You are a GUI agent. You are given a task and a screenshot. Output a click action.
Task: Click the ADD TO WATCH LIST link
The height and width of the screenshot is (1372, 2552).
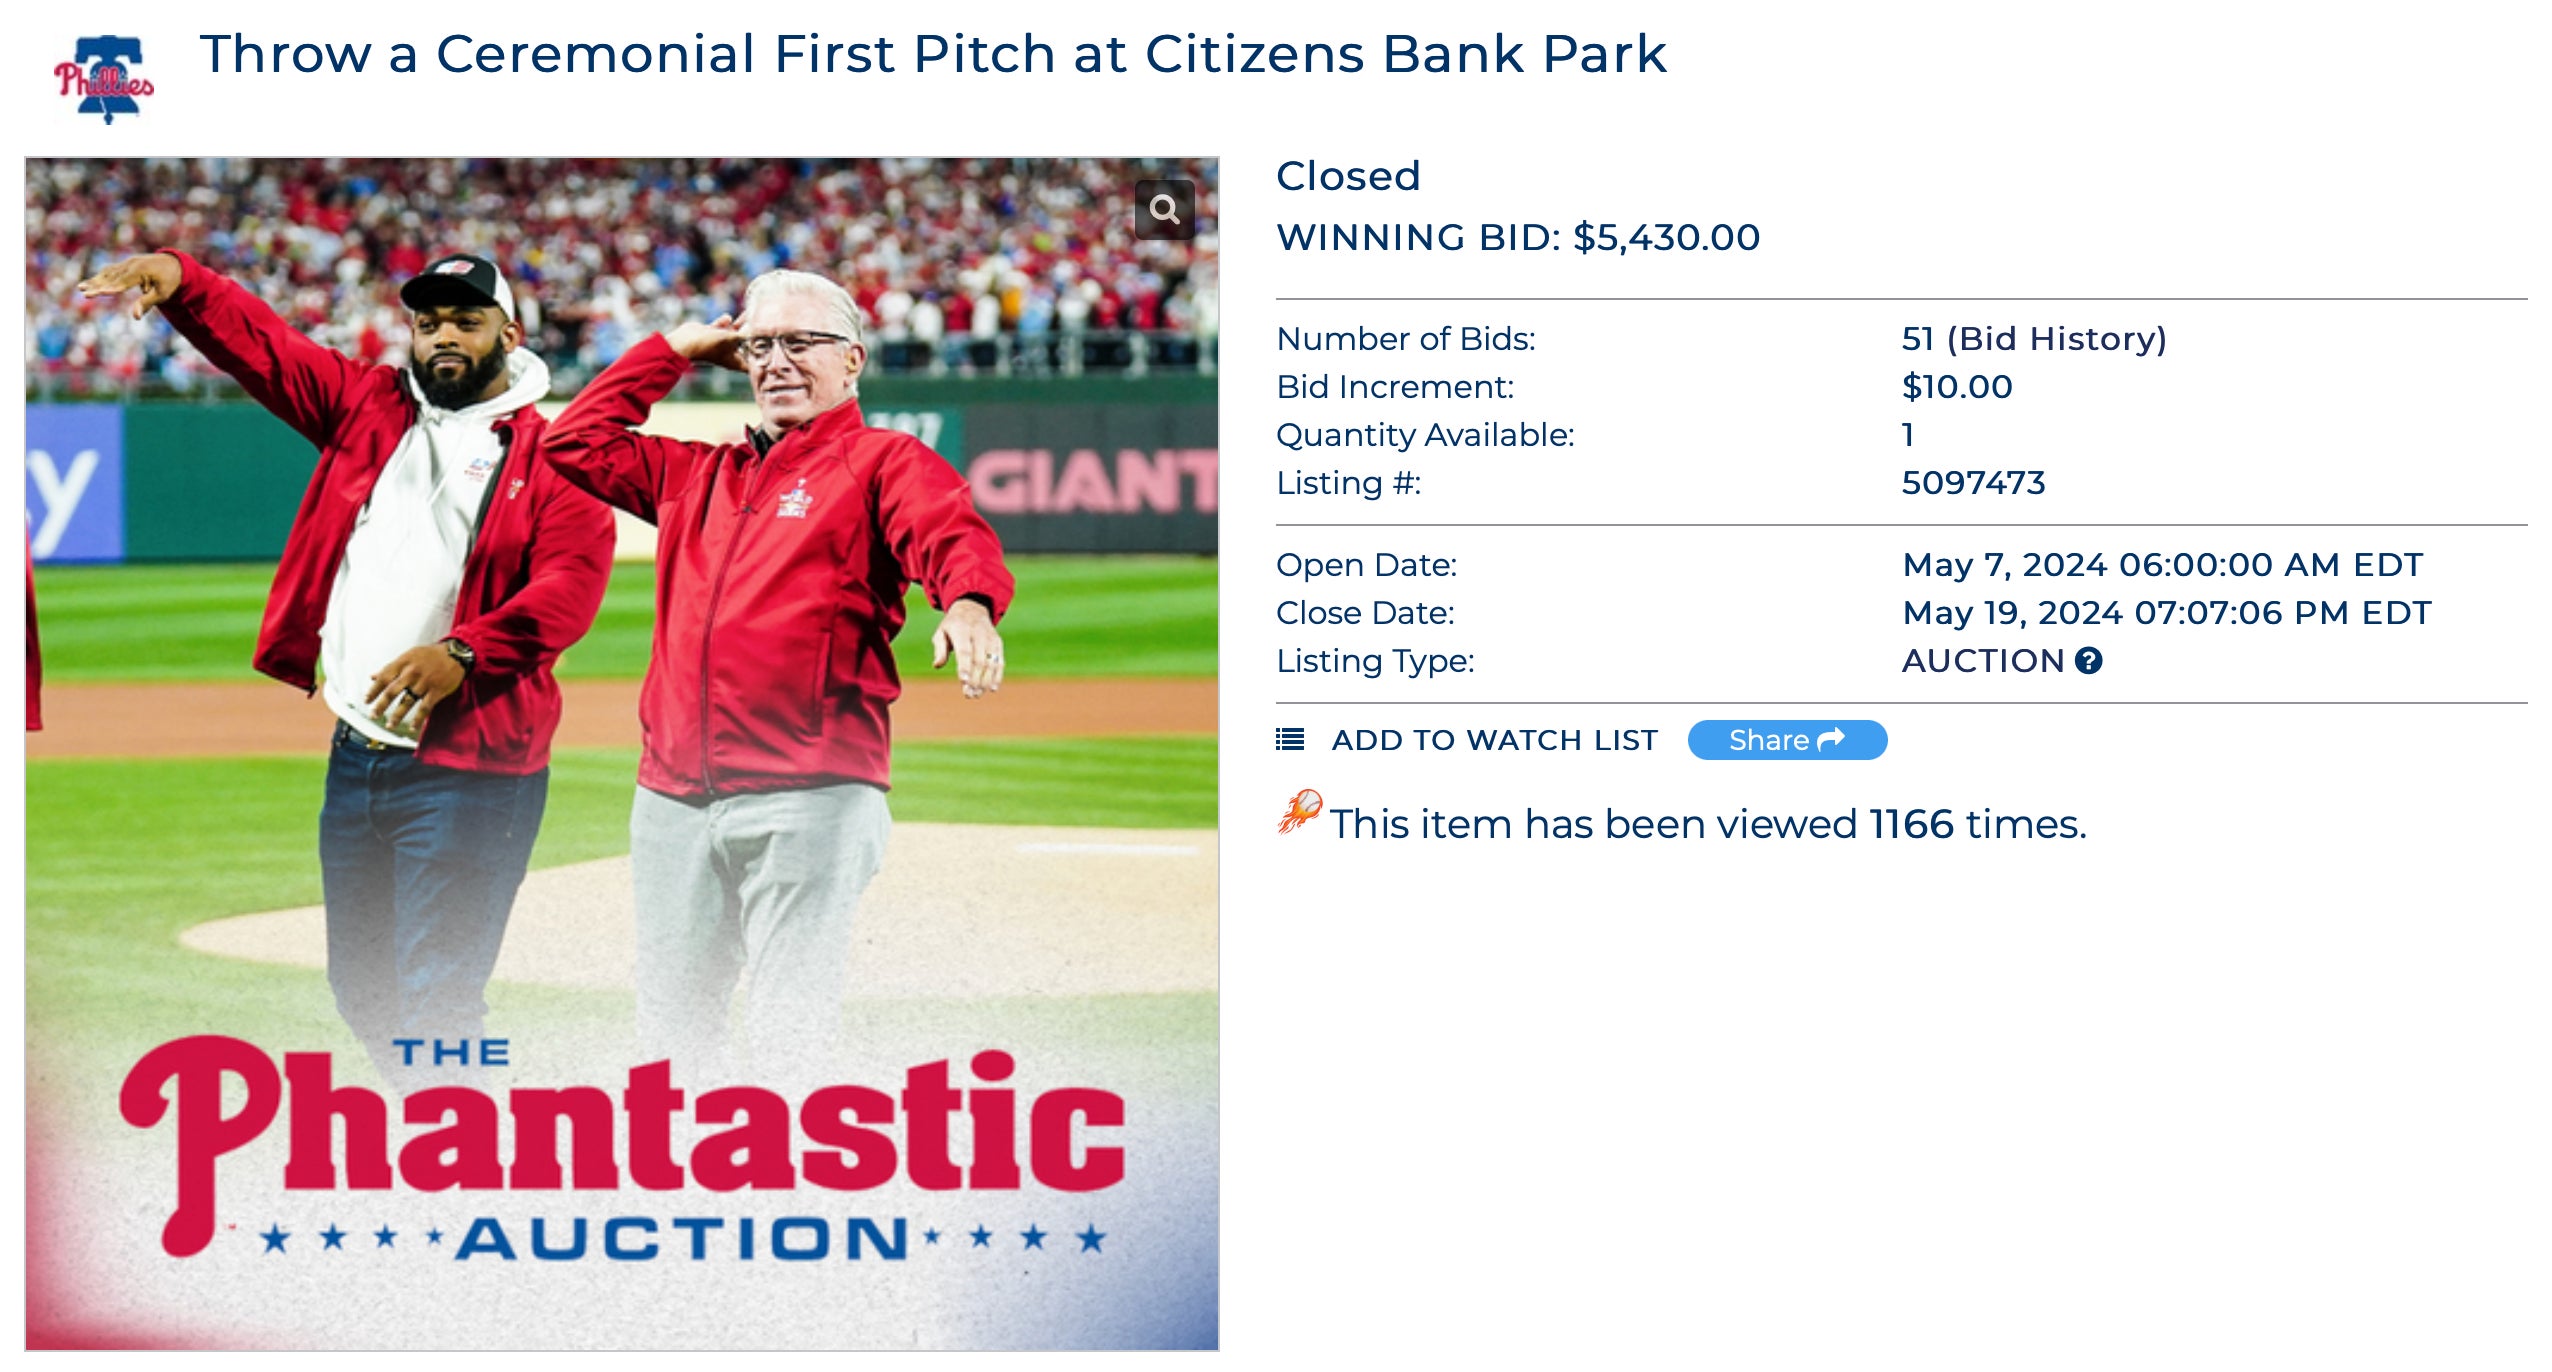[1494, 740]
